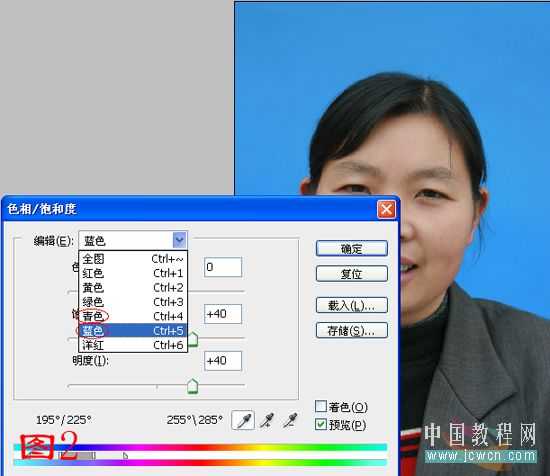The image size is (550, 476).
Task: Open the 载入(L)... button
Action: (x=352, y=306)
